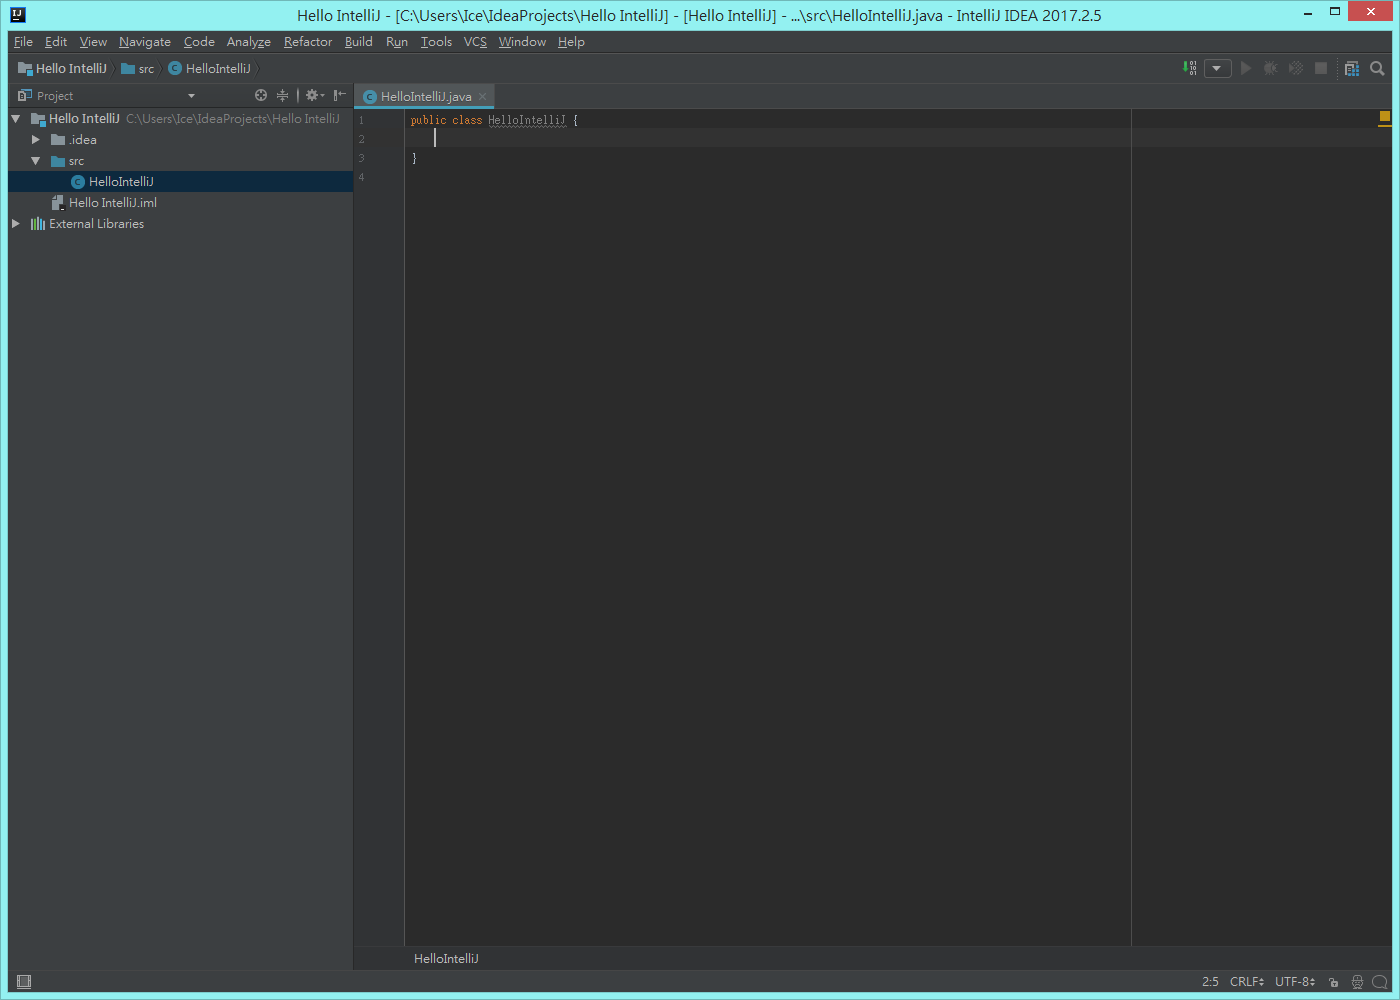The height and width of the screenshot is (1000, 1400).
Task: Click the closing brace on line 3
Action: 414,158
